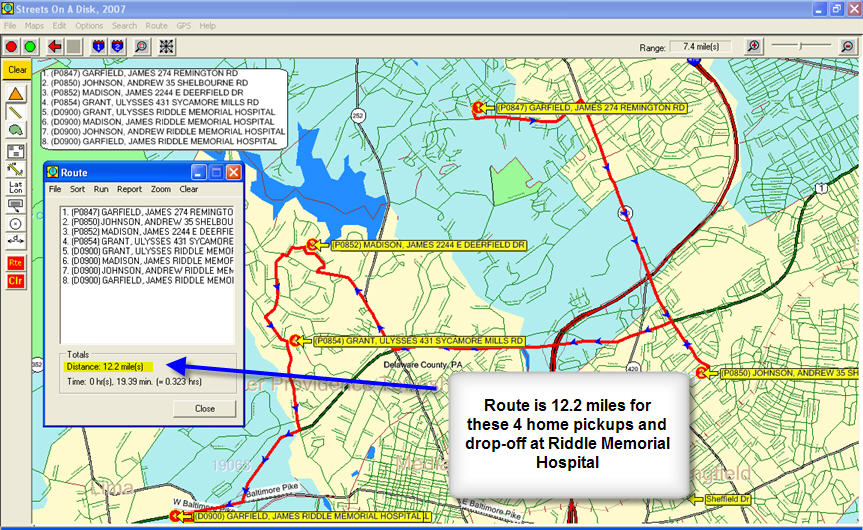Click the yellow Clear button on sidebar

coord(17,70)
